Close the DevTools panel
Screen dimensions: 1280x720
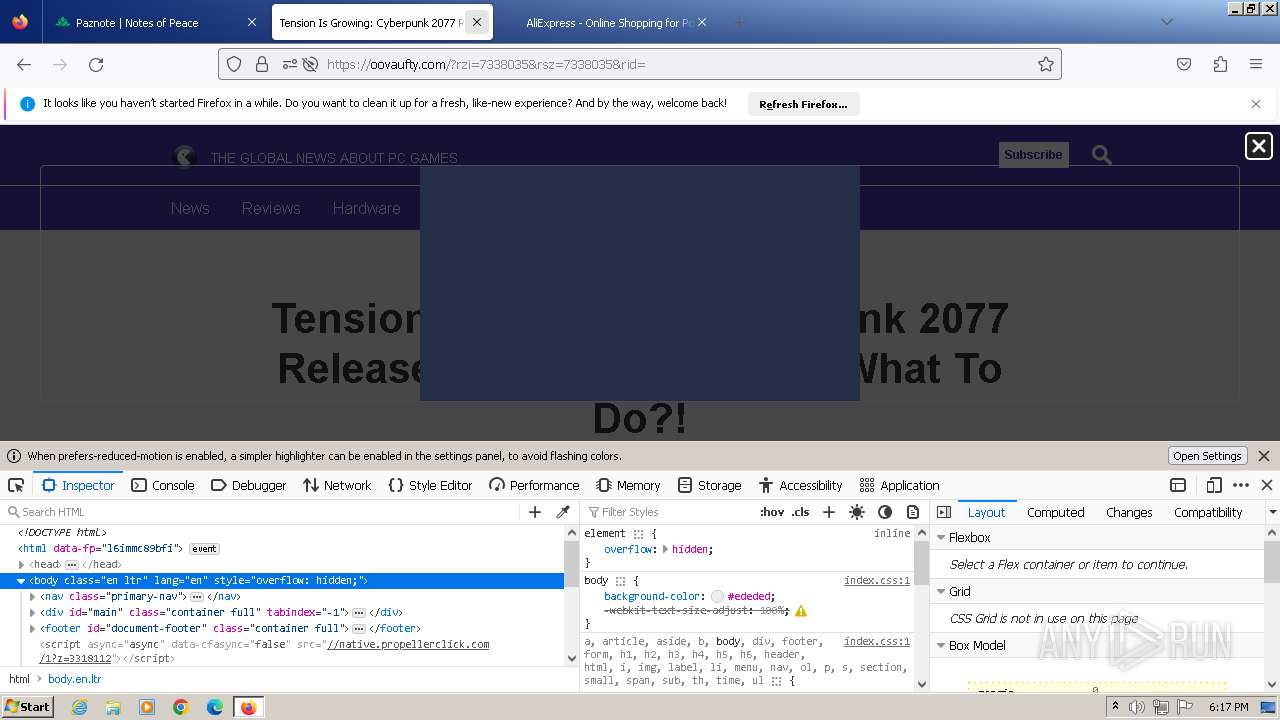1267,485
